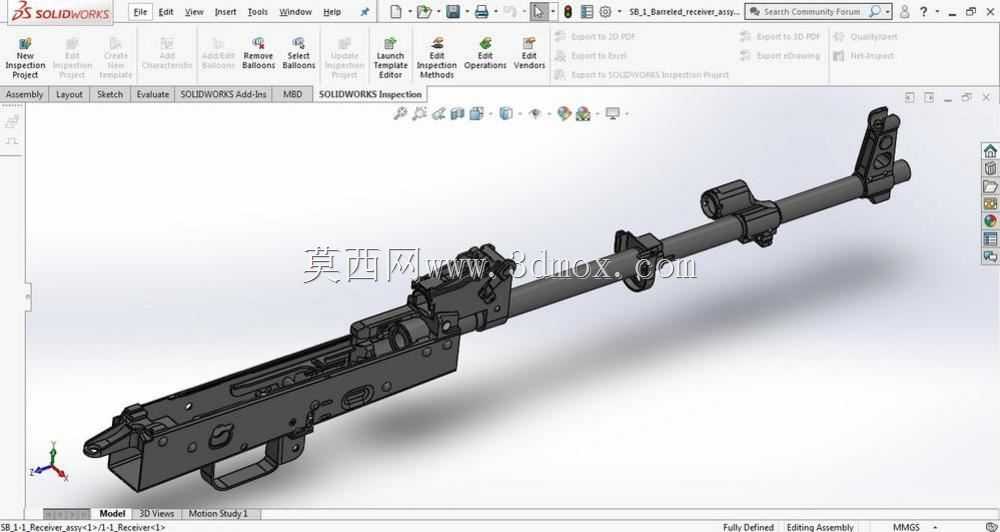
Task: Click Hide/Show Items icon
Action: pos(535,114)
